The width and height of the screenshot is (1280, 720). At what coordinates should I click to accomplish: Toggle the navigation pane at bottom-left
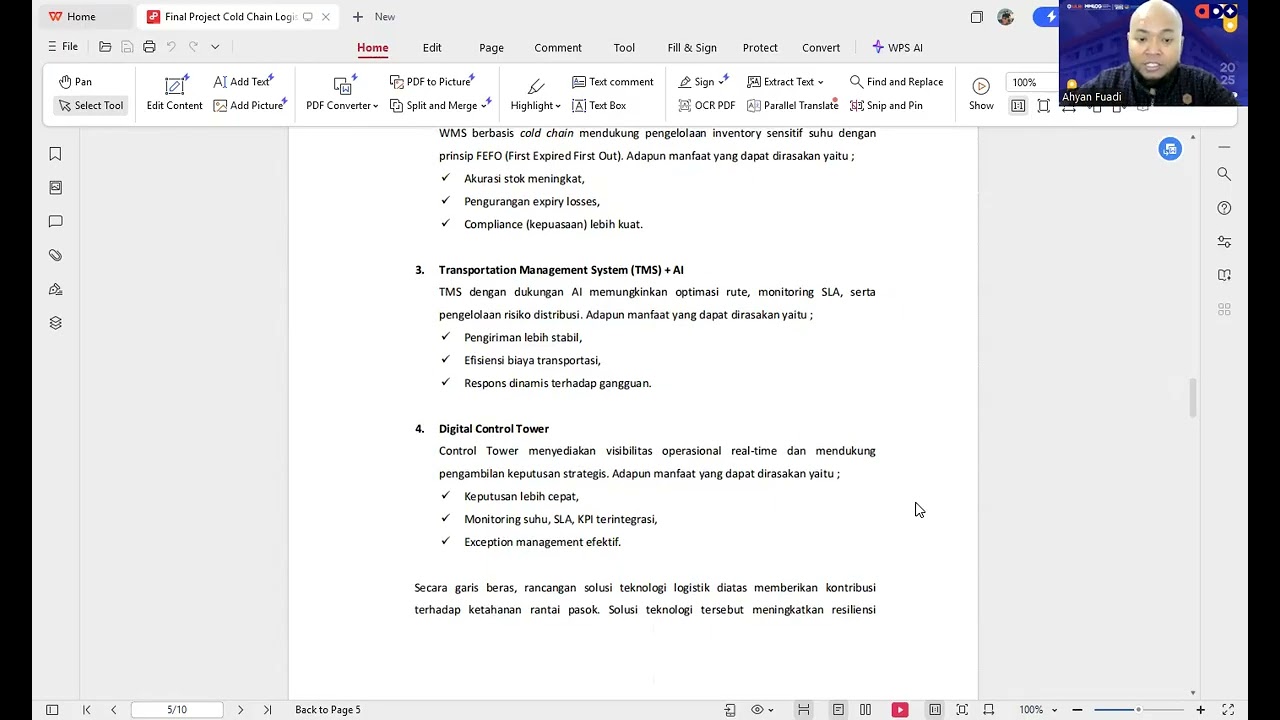pyautogui.click(x=52, y=710)
